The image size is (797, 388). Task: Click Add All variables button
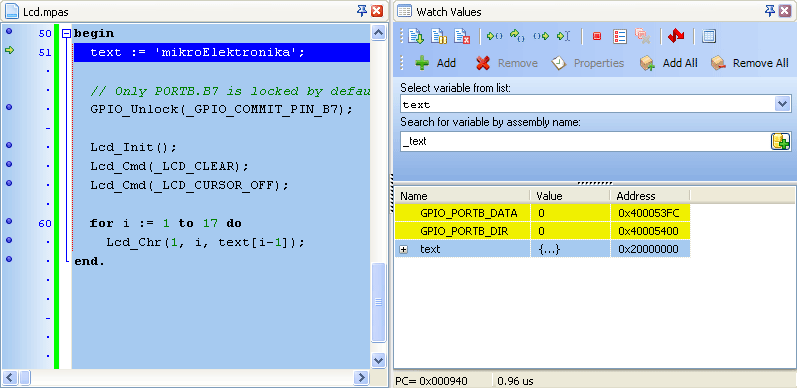[x=668, y=63]
